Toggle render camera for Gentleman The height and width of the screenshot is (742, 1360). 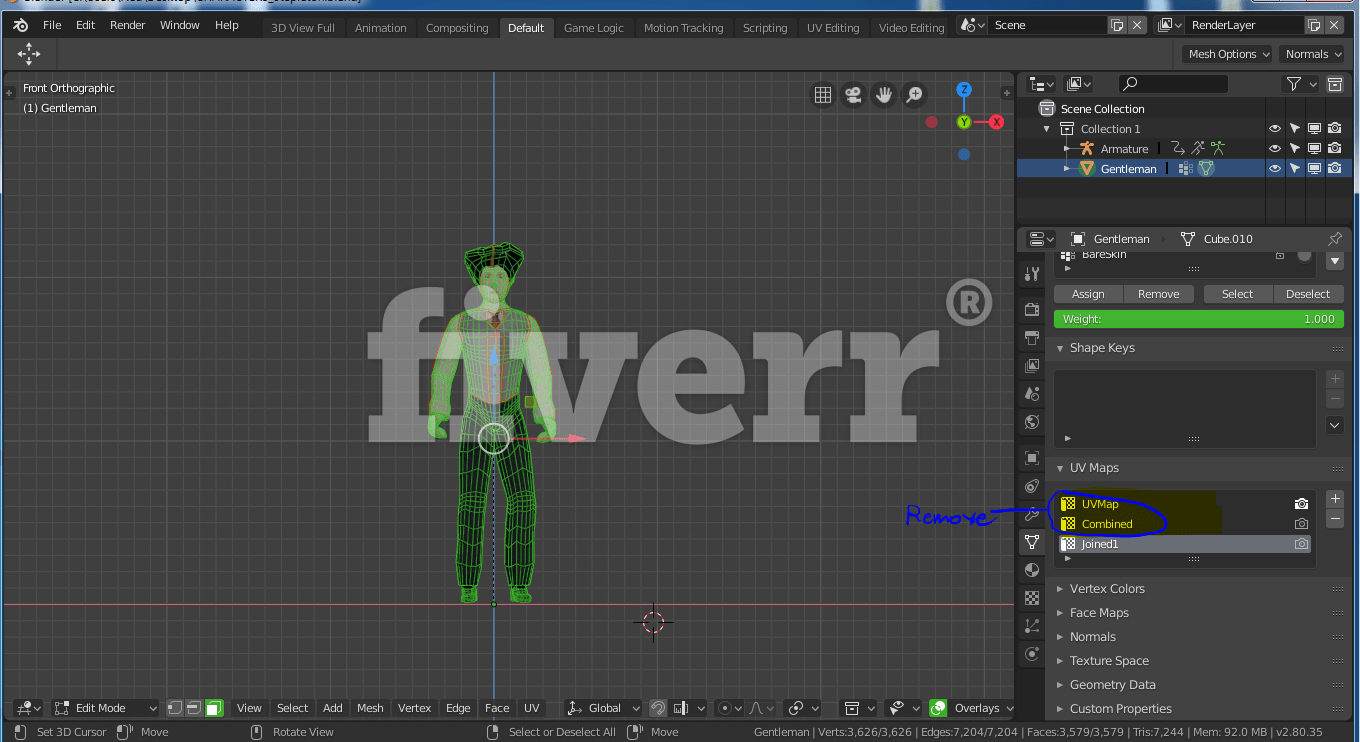pyautogui.click(x=1335, y=169)
